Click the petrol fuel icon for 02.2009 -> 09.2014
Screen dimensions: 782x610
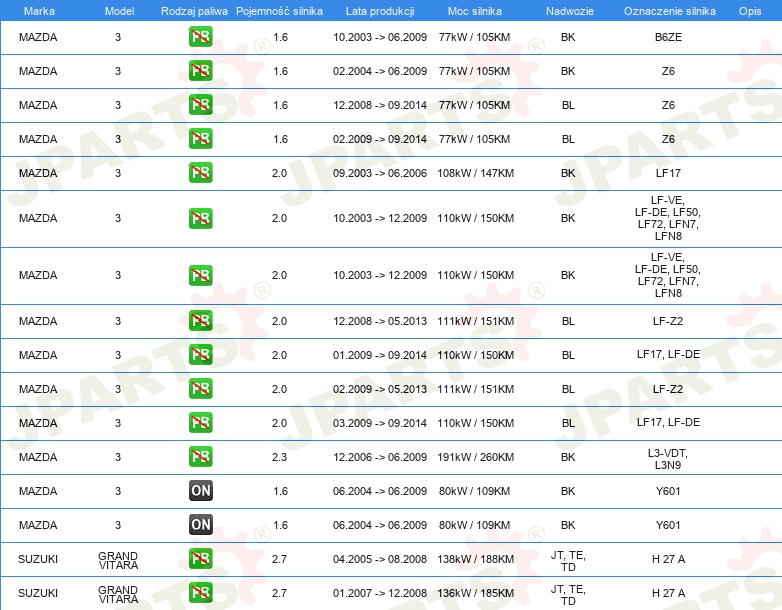click(200, 139)
